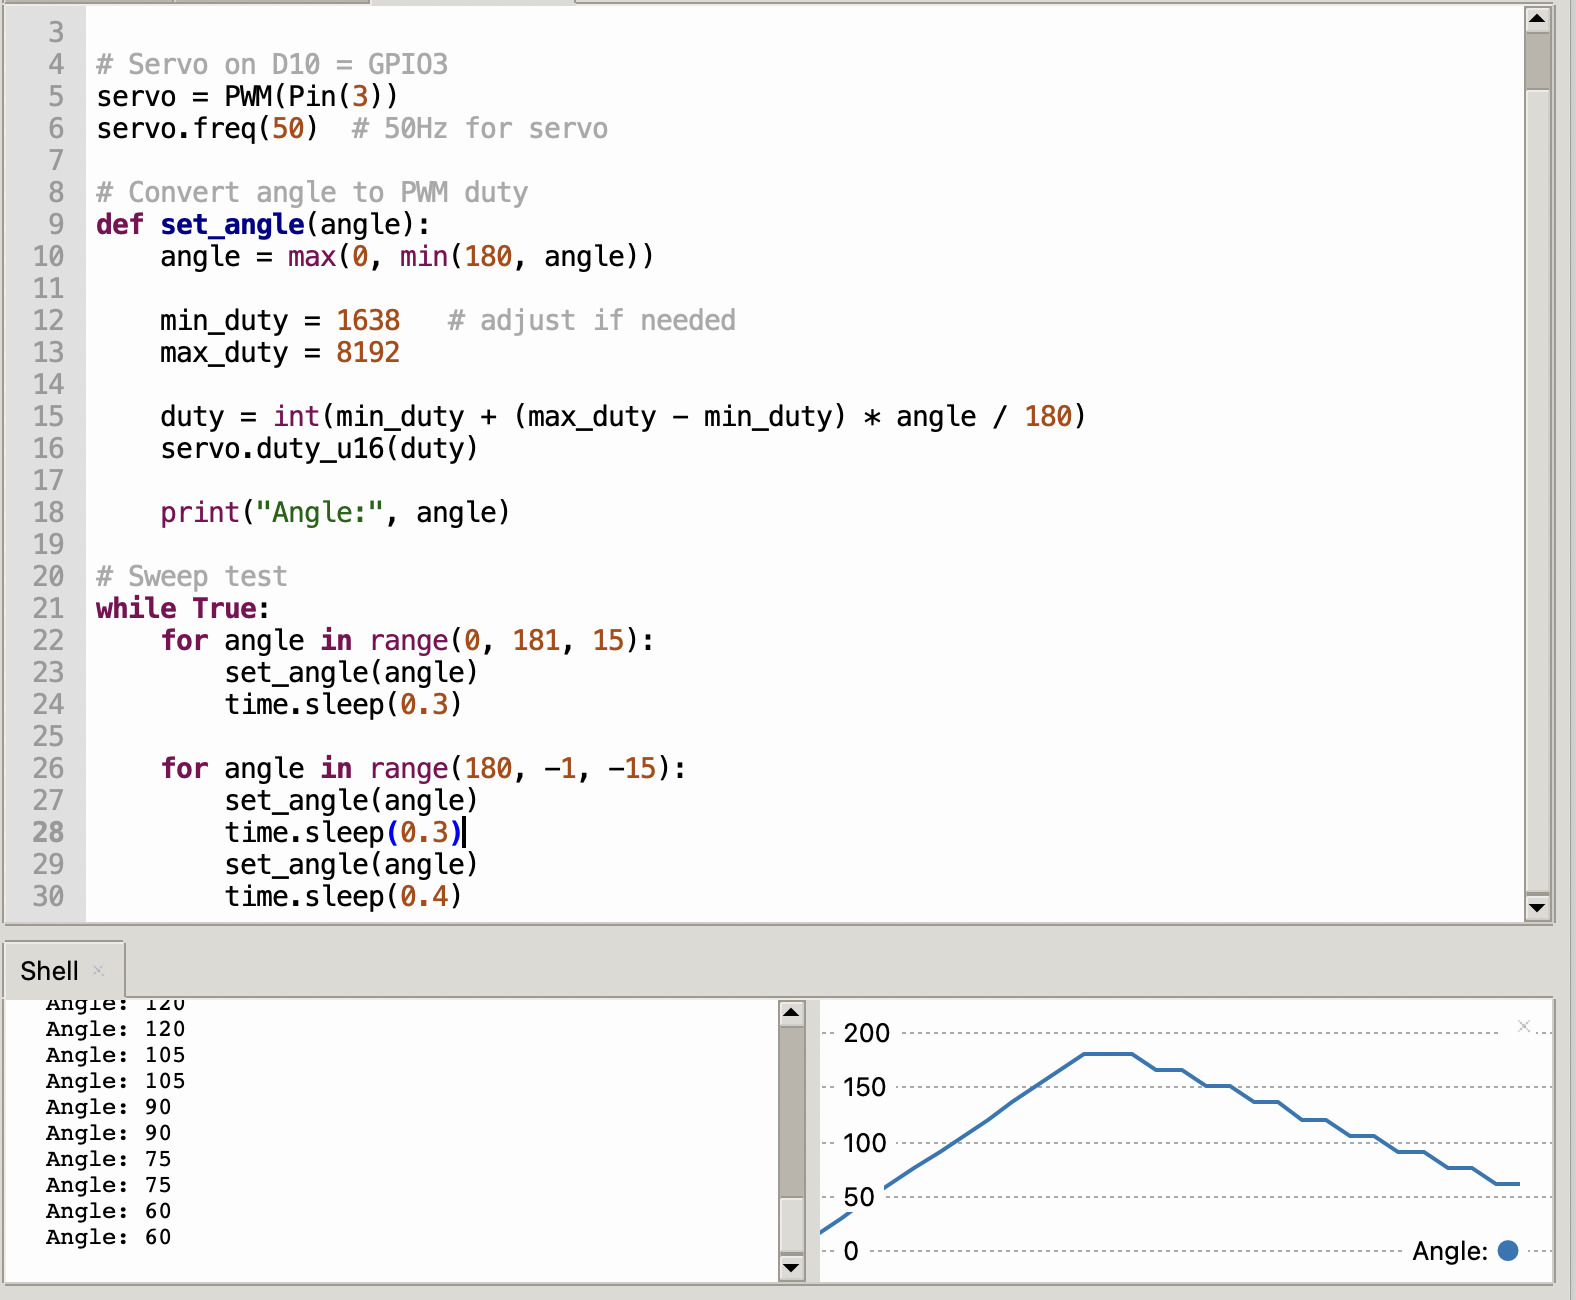This screenshot has width=1576, height=1300.
Task: Click the 'time.sleep(0.4)' call
Action: tap(343, 897)
